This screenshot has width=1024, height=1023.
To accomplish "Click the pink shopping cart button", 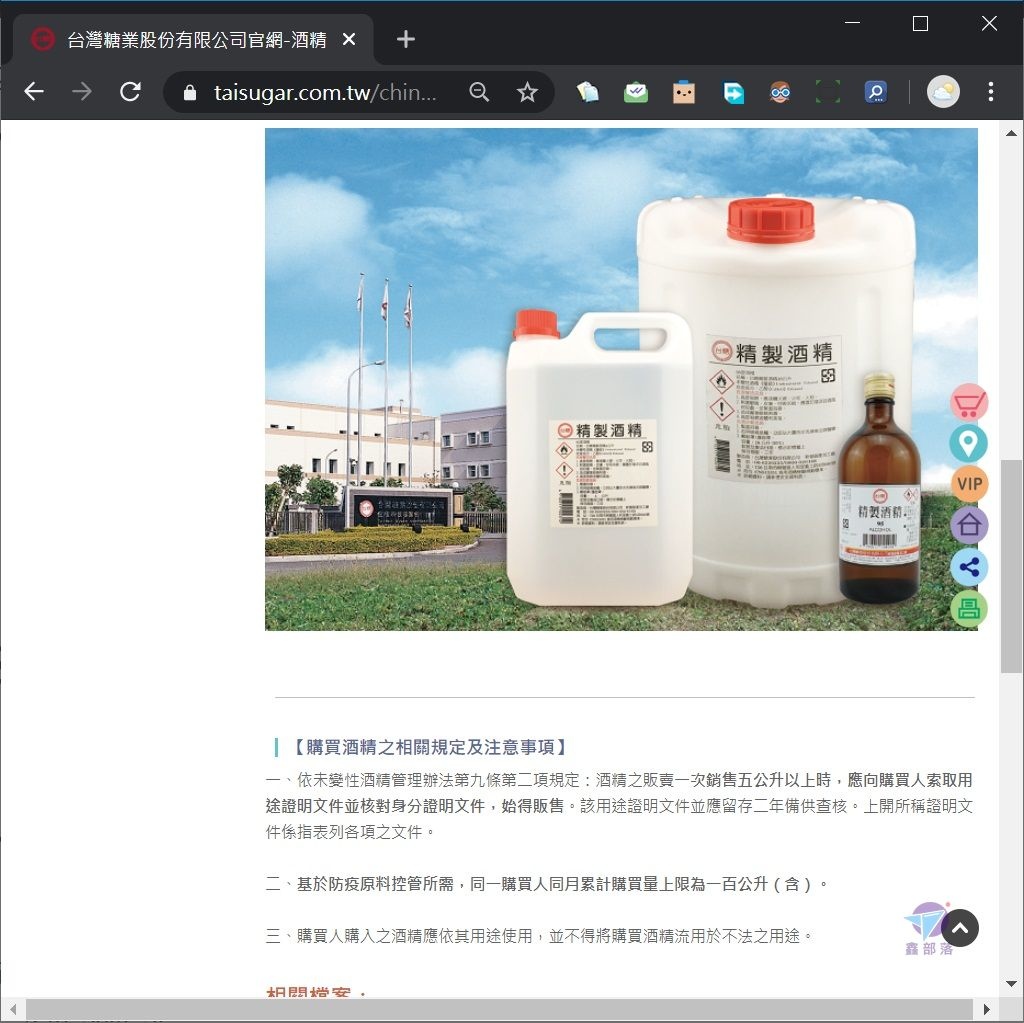I will (969, 402).
